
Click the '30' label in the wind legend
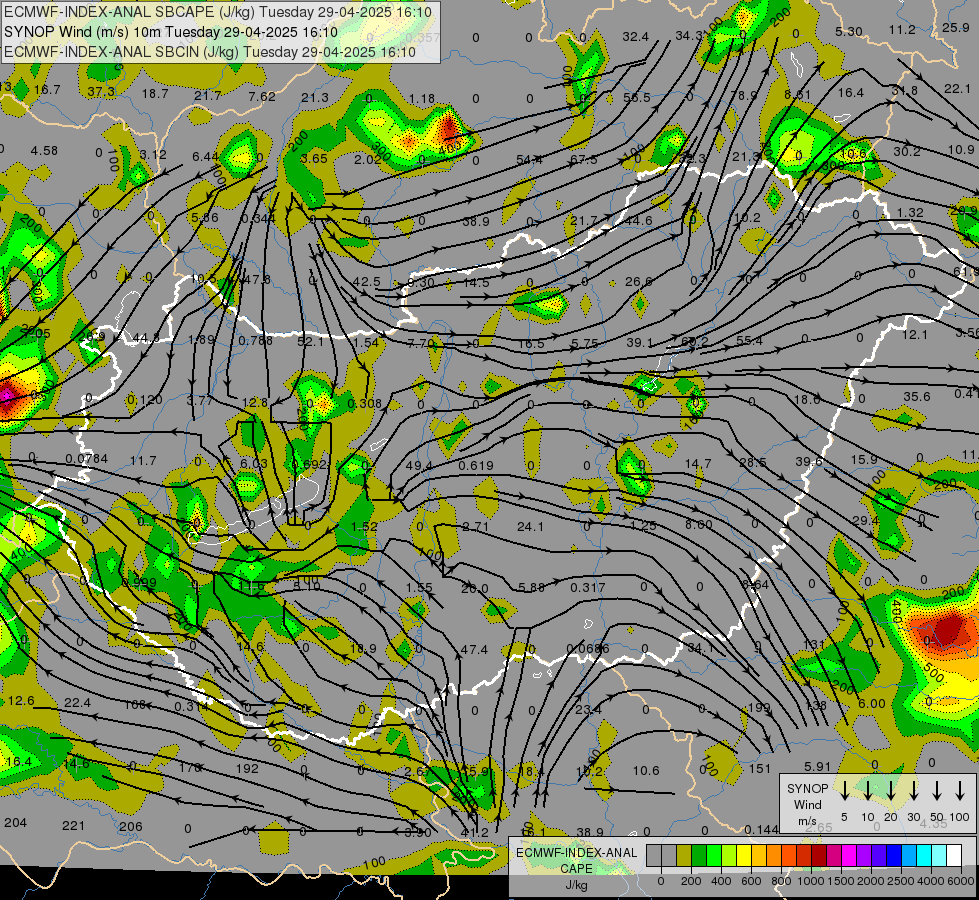pyautogui.click(x=913, y=817)
